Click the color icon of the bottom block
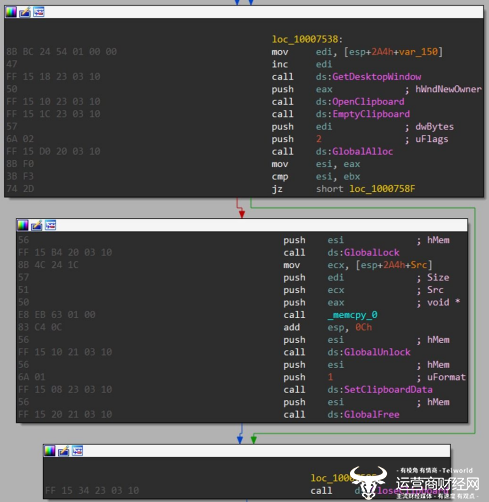The image size is (489, 502). [50, 451]
